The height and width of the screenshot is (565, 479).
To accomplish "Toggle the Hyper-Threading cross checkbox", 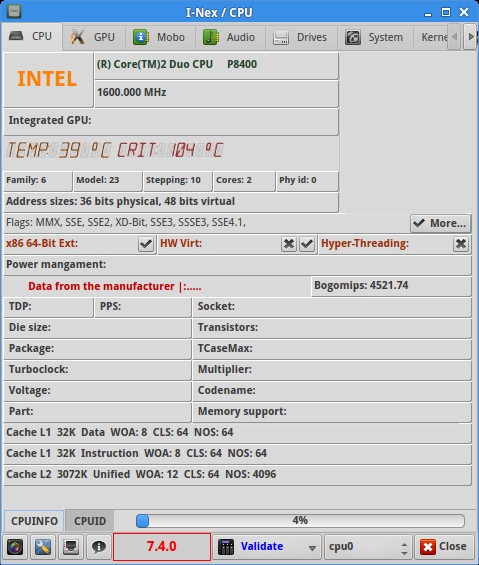I will point(461,244).
